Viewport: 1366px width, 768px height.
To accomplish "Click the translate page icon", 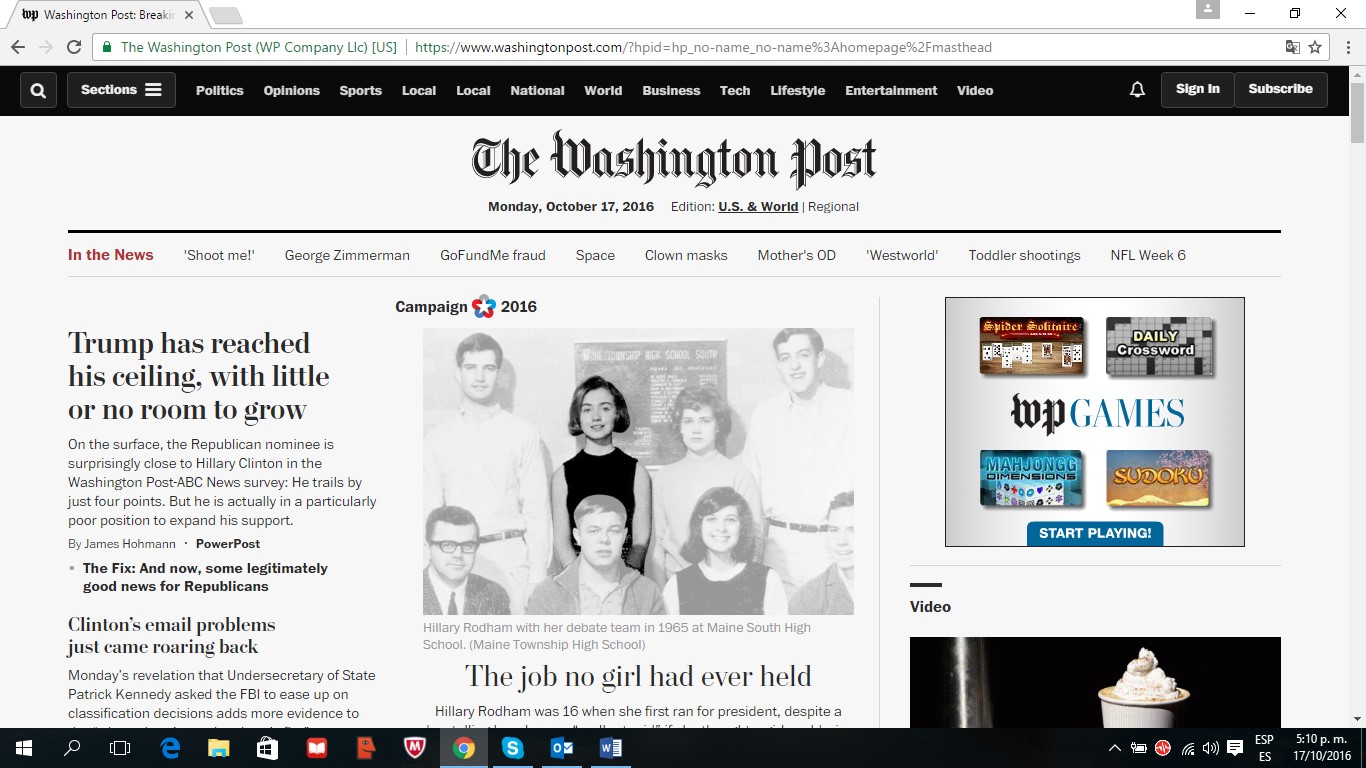I will pos(1293,47).
